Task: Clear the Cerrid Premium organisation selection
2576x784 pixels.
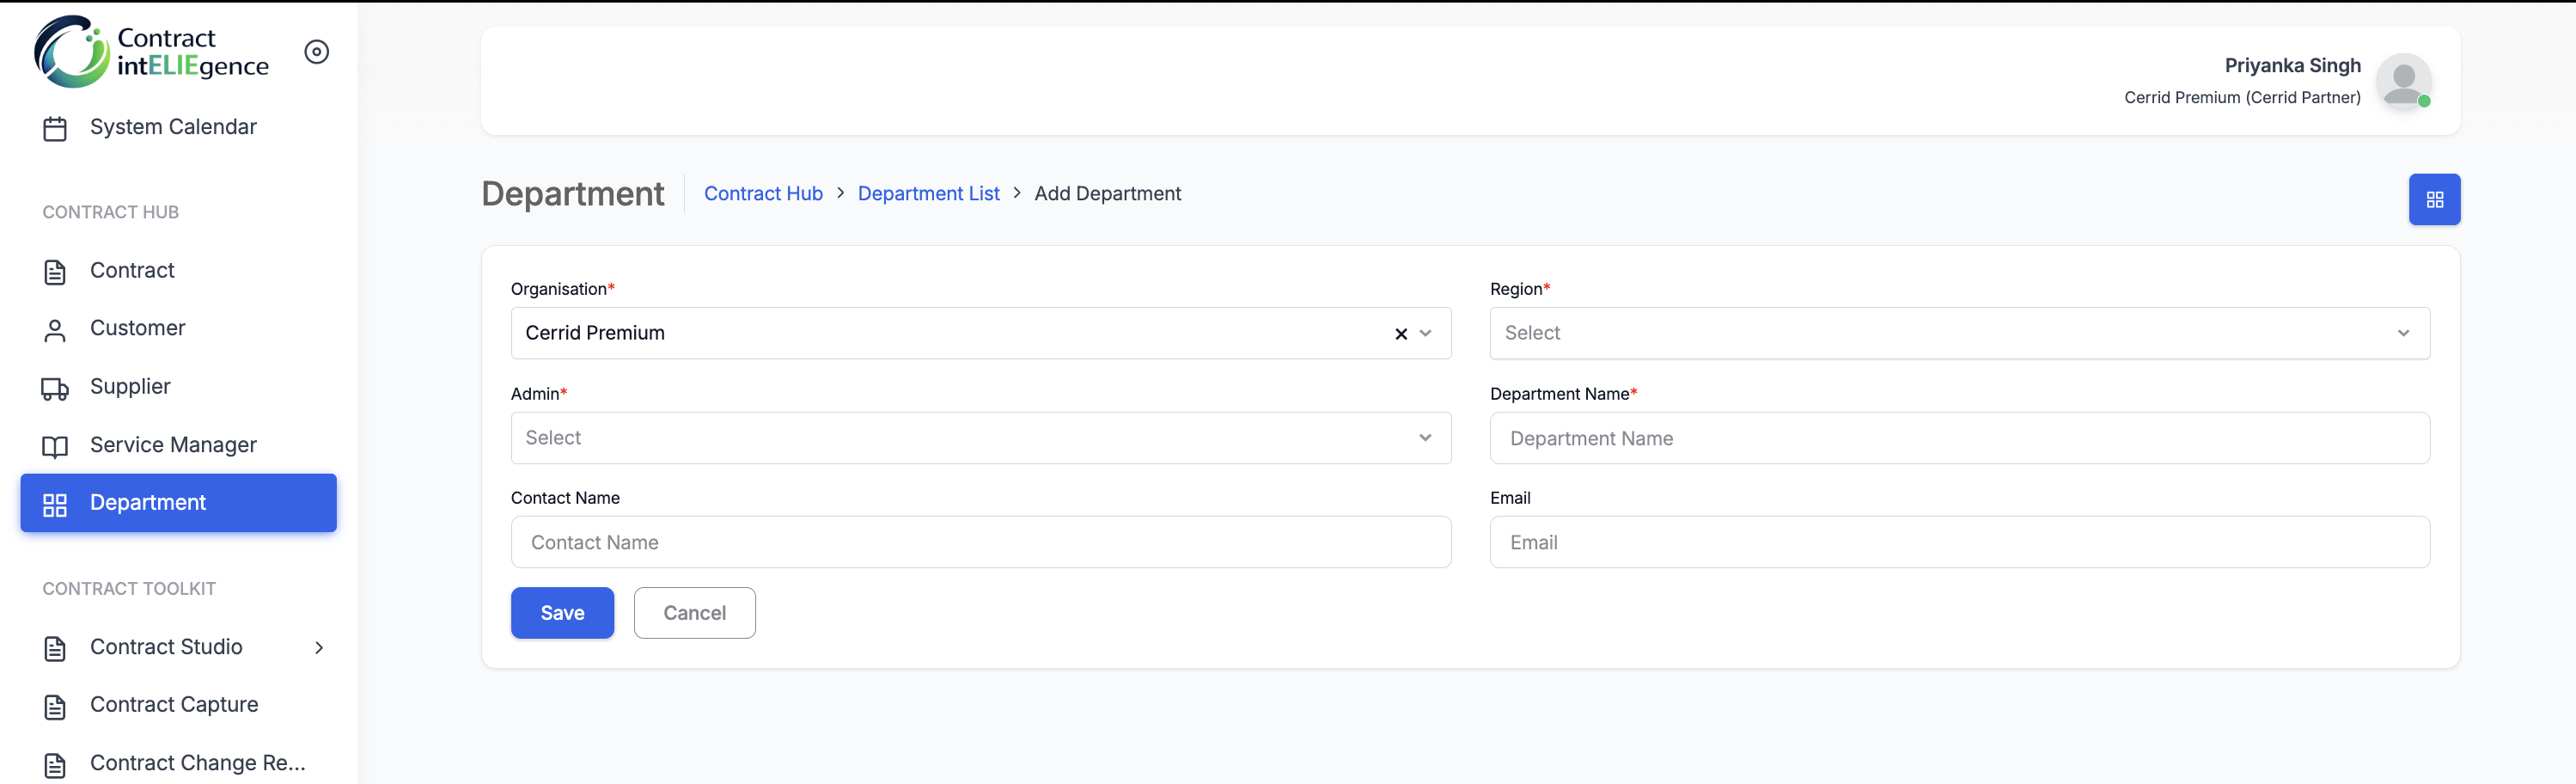Action: tap(1400, 333)
